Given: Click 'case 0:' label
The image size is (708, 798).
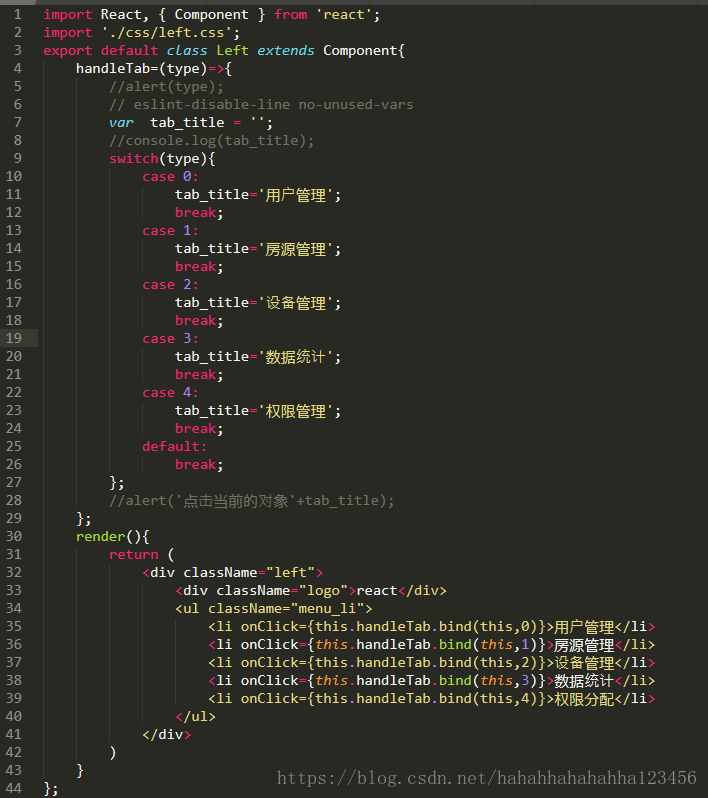Looking at the screenshot, I should point(170,177).
